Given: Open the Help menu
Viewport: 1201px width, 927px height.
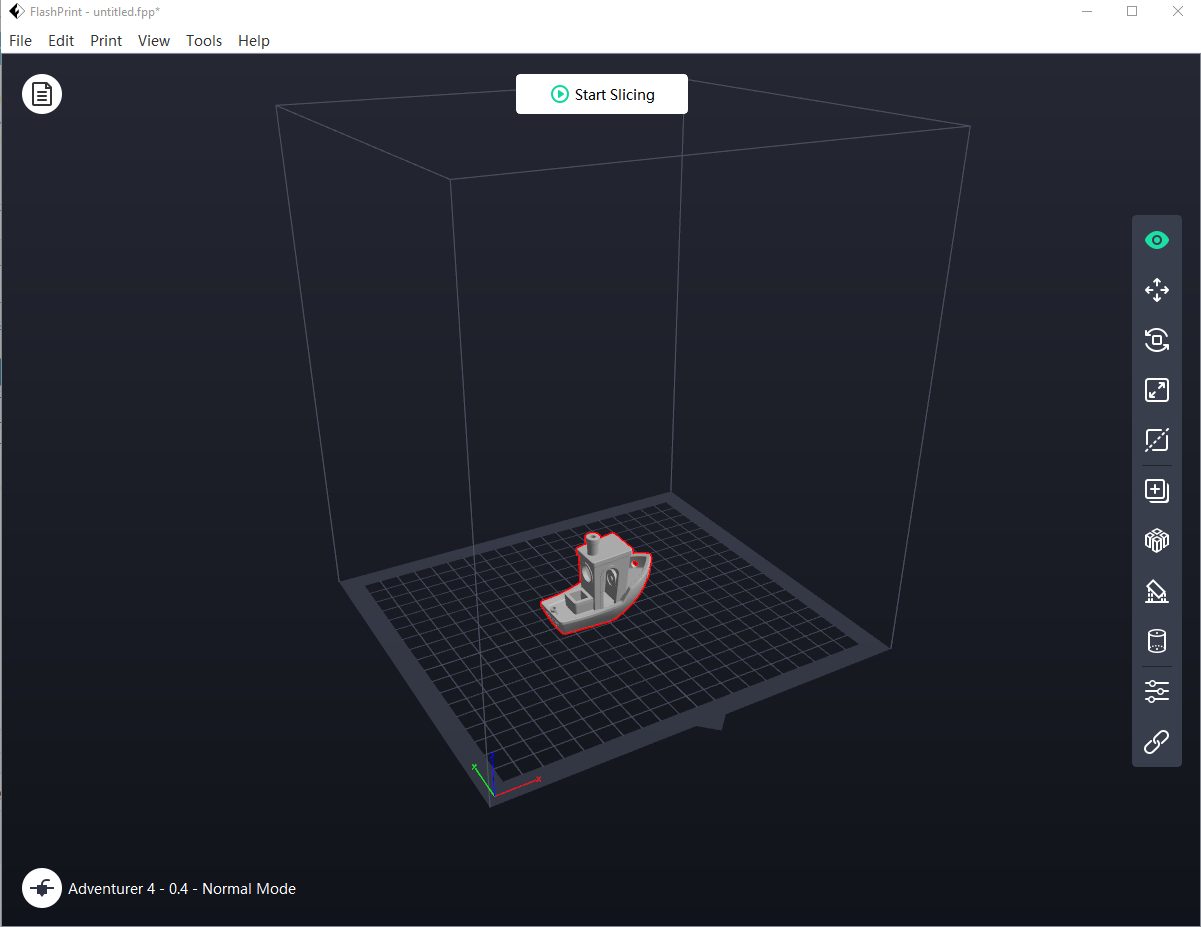Looking at the screenshot, I should coord(254,41).
